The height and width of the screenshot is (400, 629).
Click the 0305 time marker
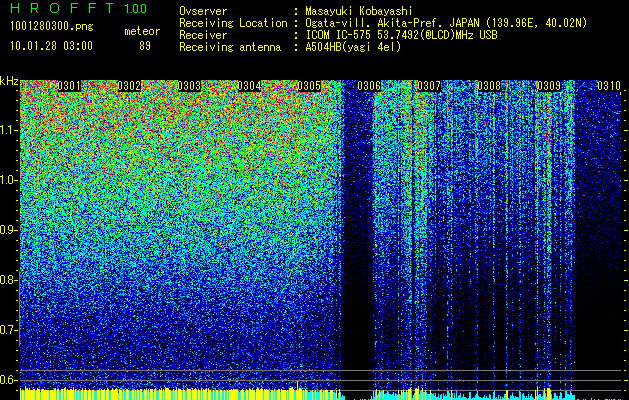coord(309,86)
